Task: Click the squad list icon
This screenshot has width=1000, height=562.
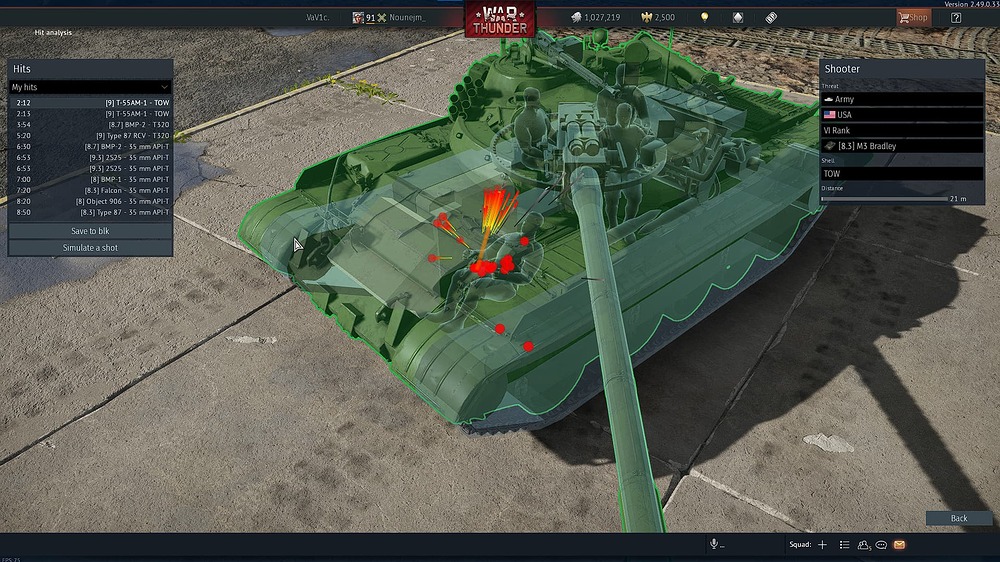Action: pyautogui.click(x=844, y=545)
